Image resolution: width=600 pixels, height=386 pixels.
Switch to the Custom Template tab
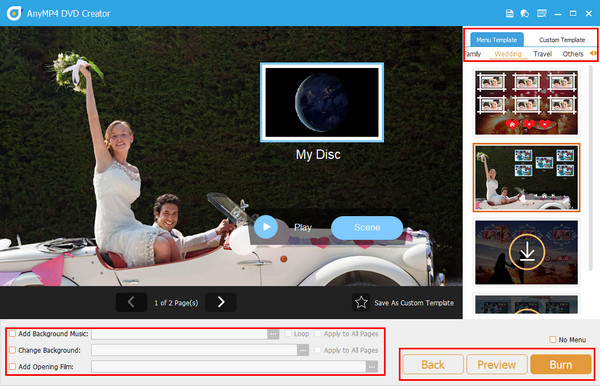(x=562, y=40)
